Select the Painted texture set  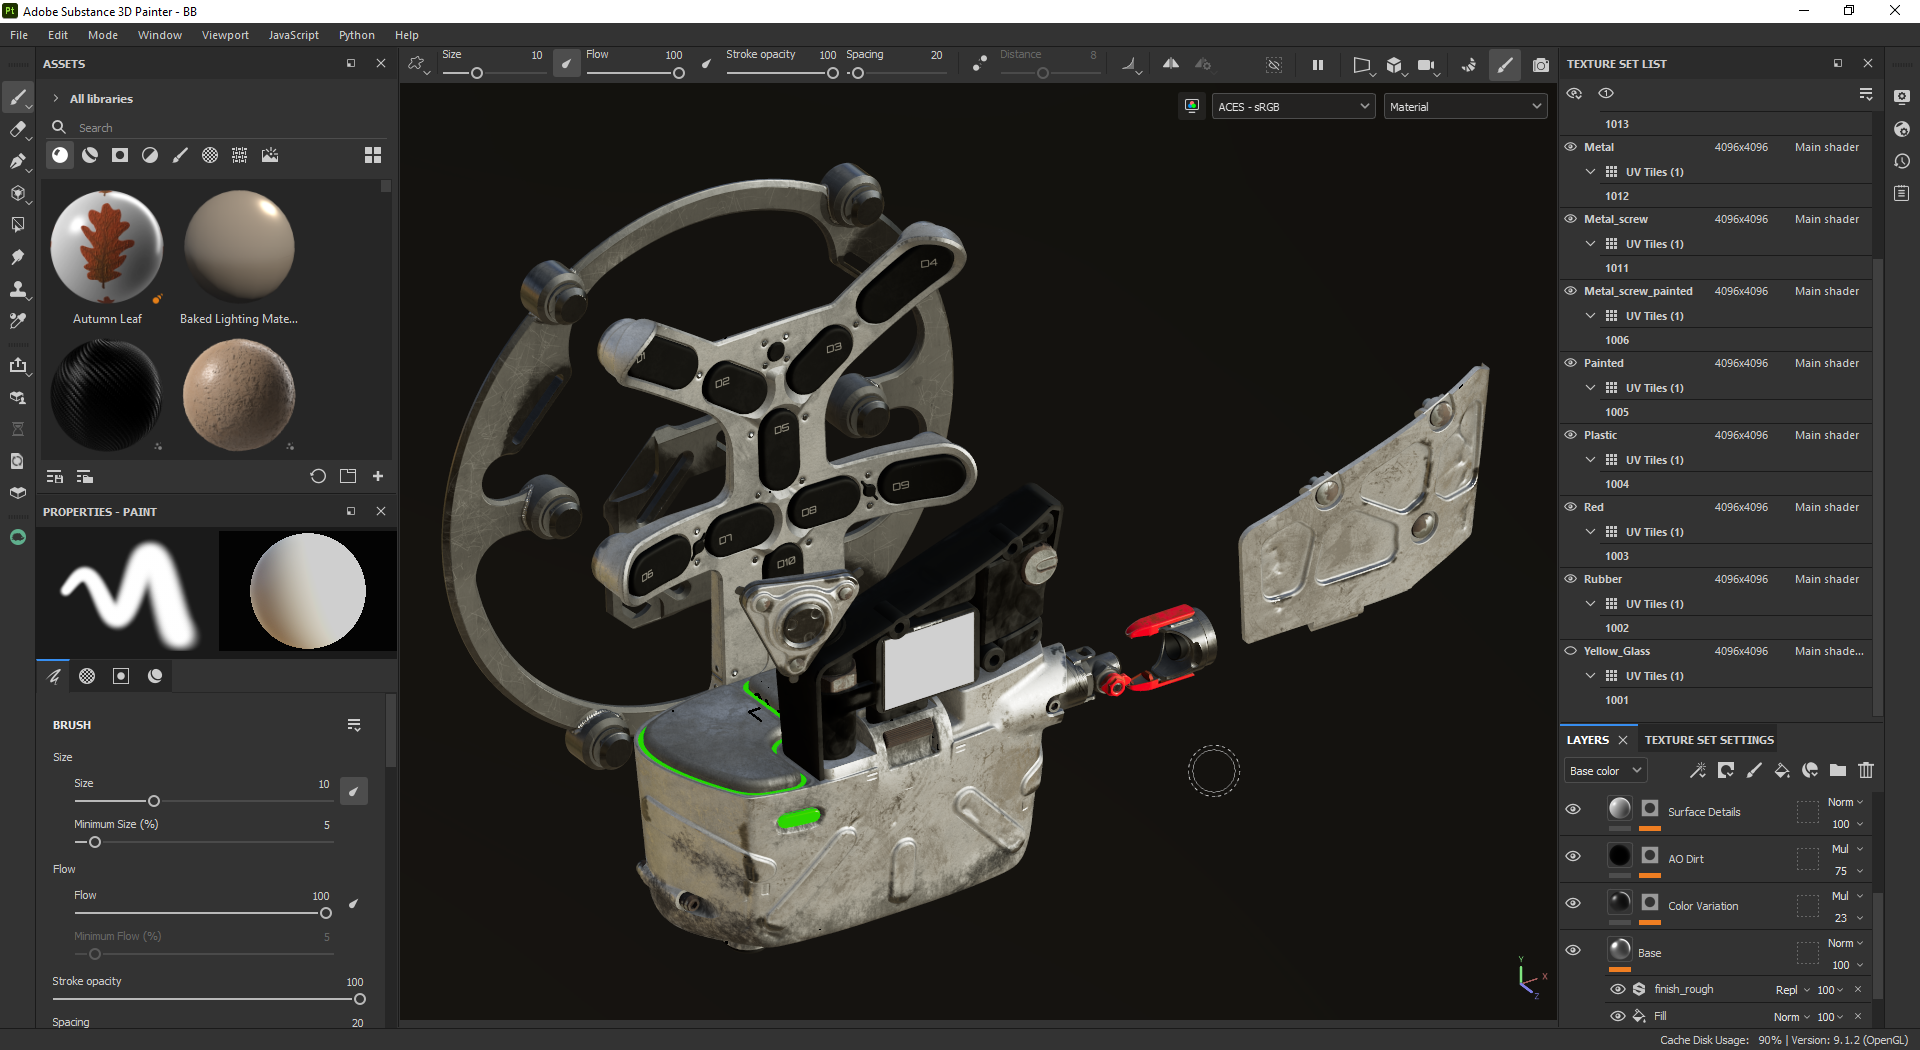pos(1604,363)
